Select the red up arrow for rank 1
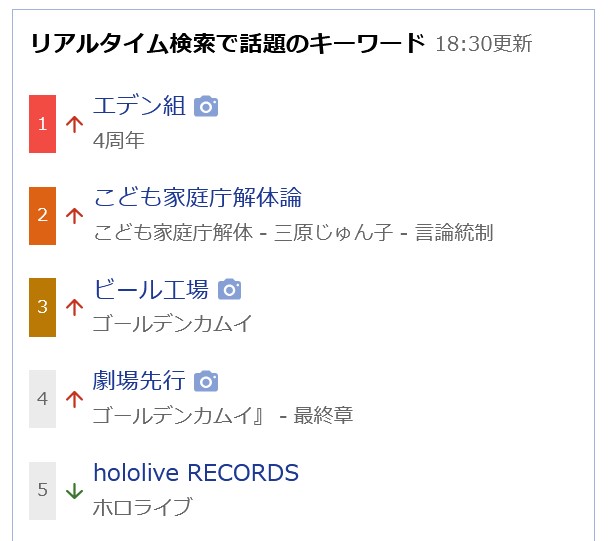This screenshot has width=615, height=541. click(74, 124)
